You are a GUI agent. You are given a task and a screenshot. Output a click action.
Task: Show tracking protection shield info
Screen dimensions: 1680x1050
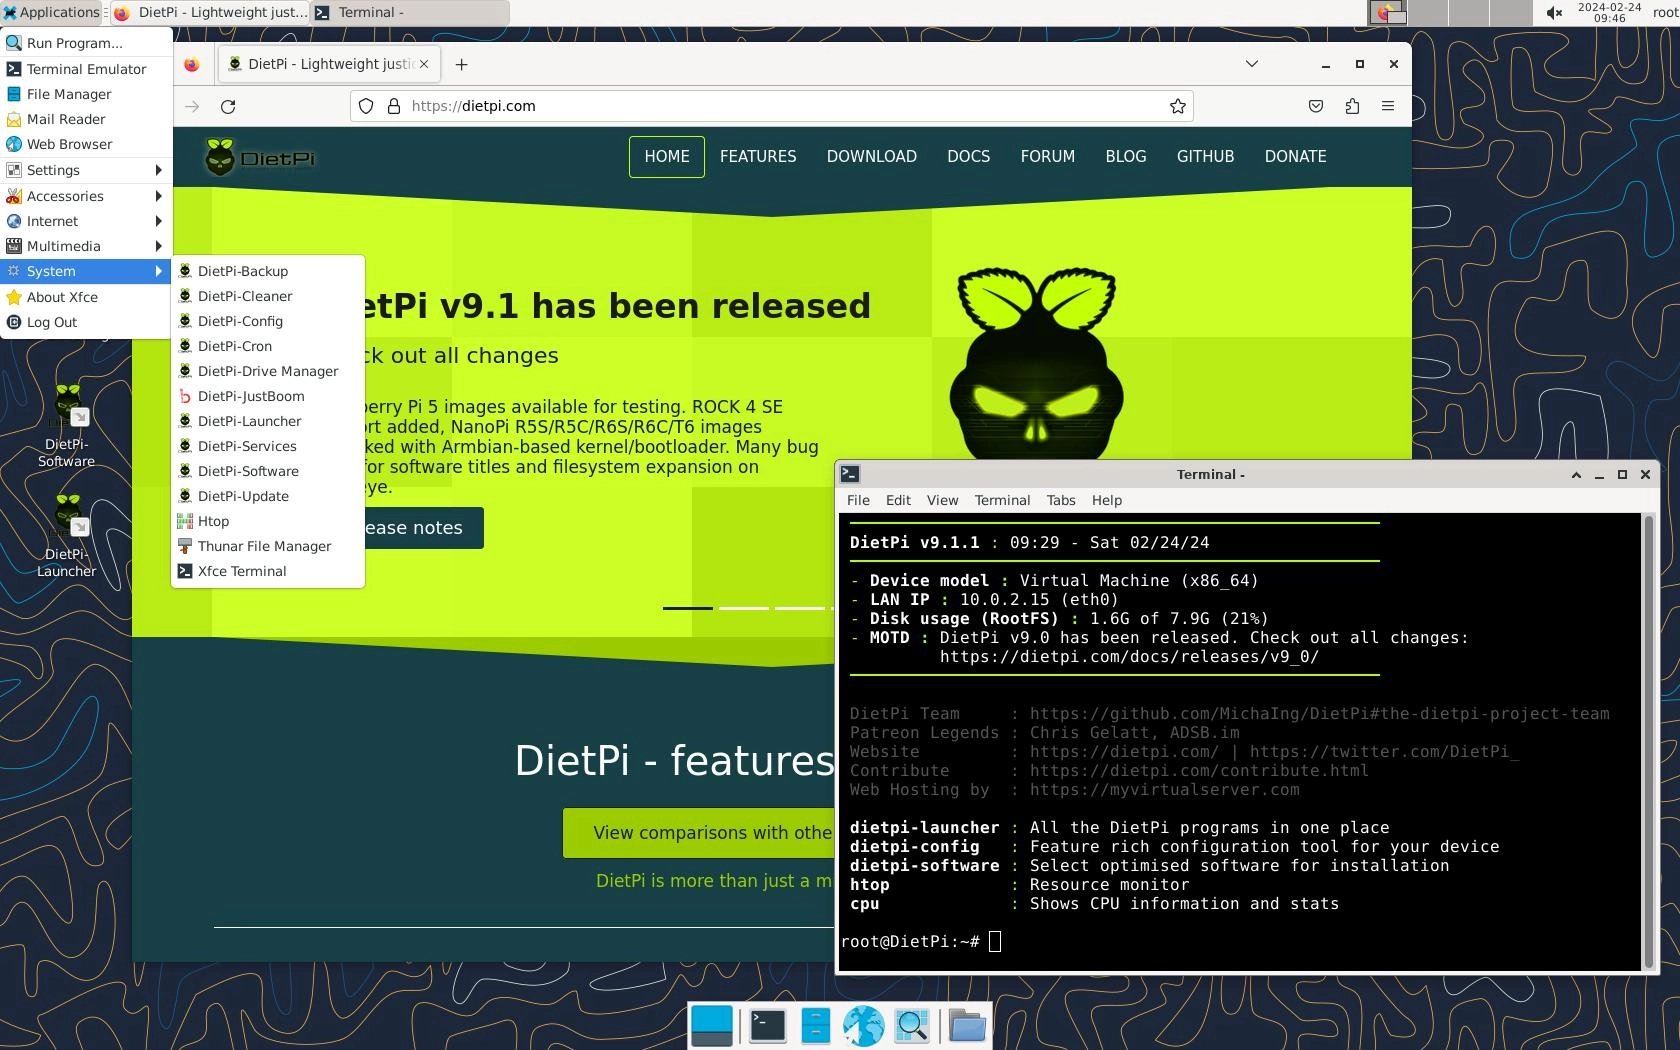[x=366, y=106]
